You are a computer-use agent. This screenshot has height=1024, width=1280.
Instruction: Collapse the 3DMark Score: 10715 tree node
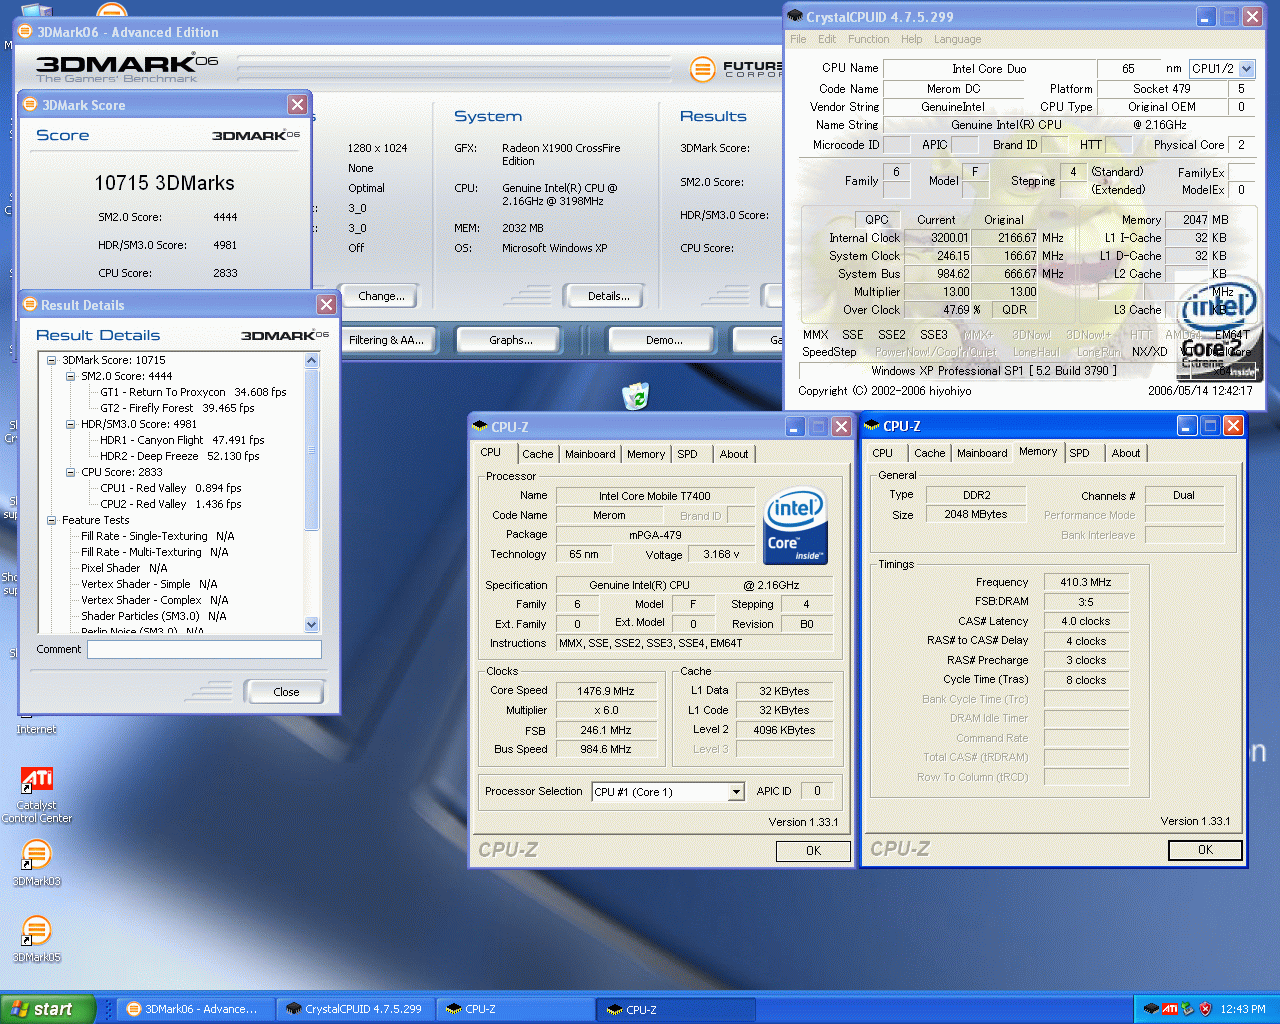click(52, 360)
